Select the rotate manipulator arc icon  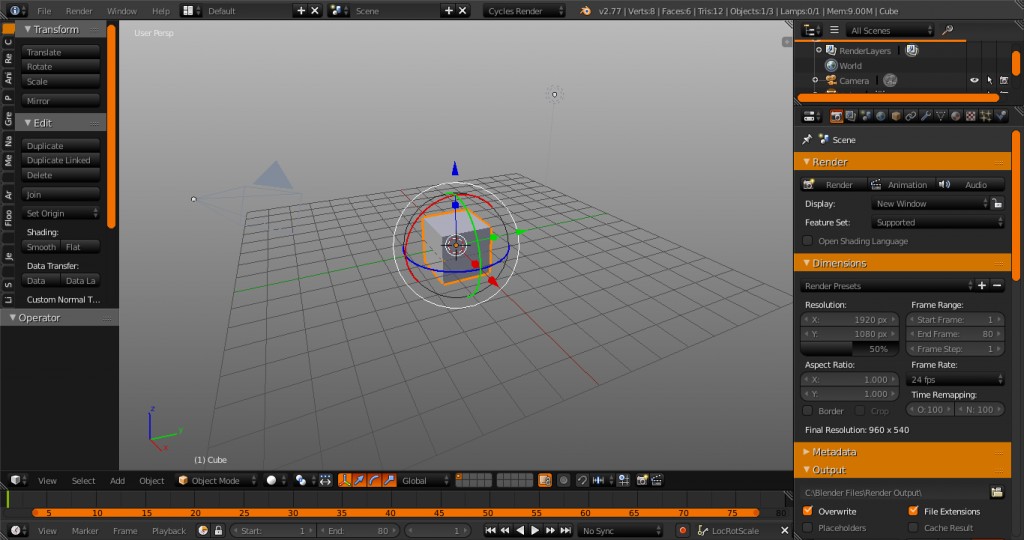point(374,481)
